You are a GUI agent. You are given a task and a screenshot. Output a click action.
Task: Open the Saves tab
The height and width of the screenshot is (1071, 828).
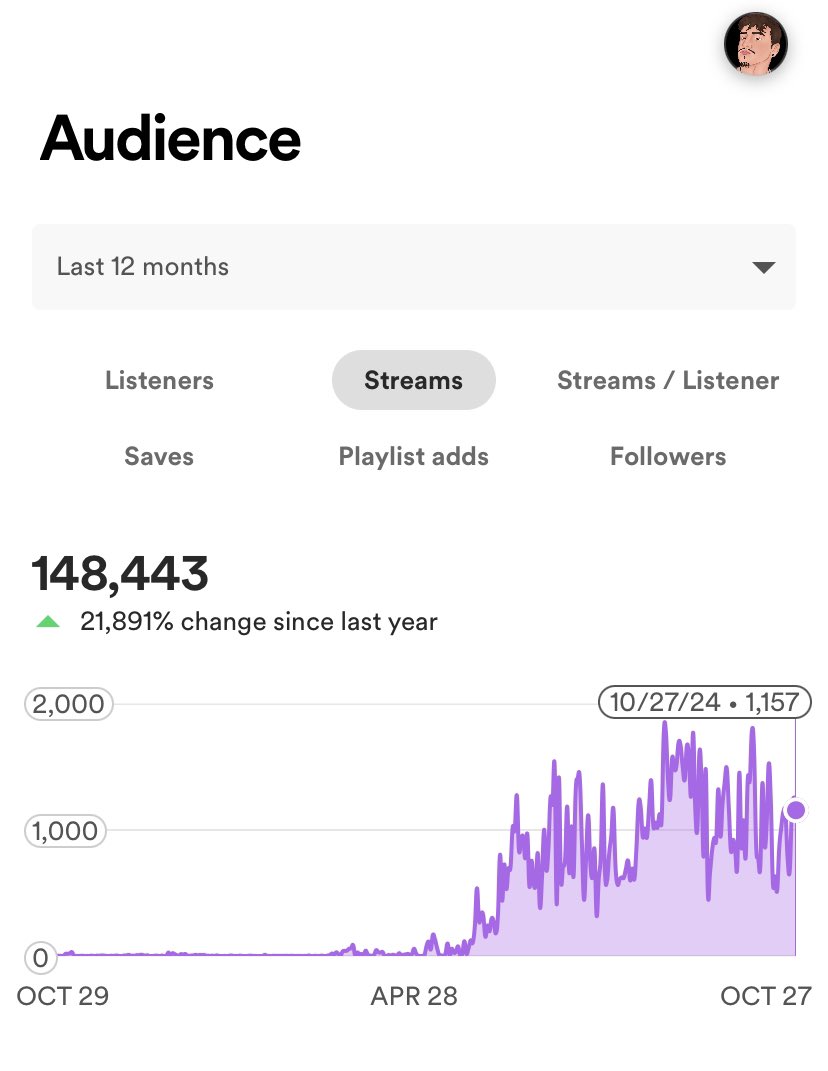[x=159, y=456]
